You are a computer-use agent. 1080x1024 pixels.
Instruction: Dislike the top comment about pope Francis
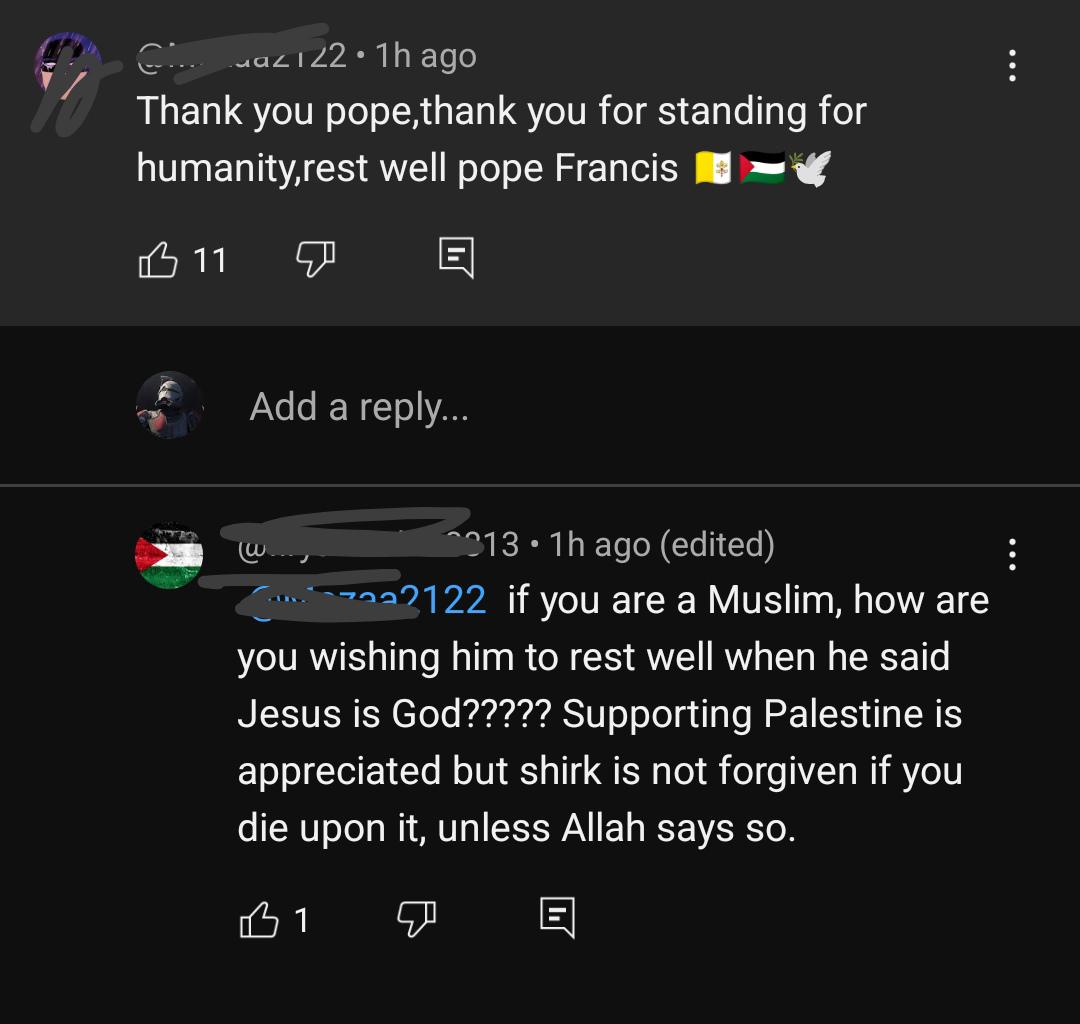(x=315, y=260)
